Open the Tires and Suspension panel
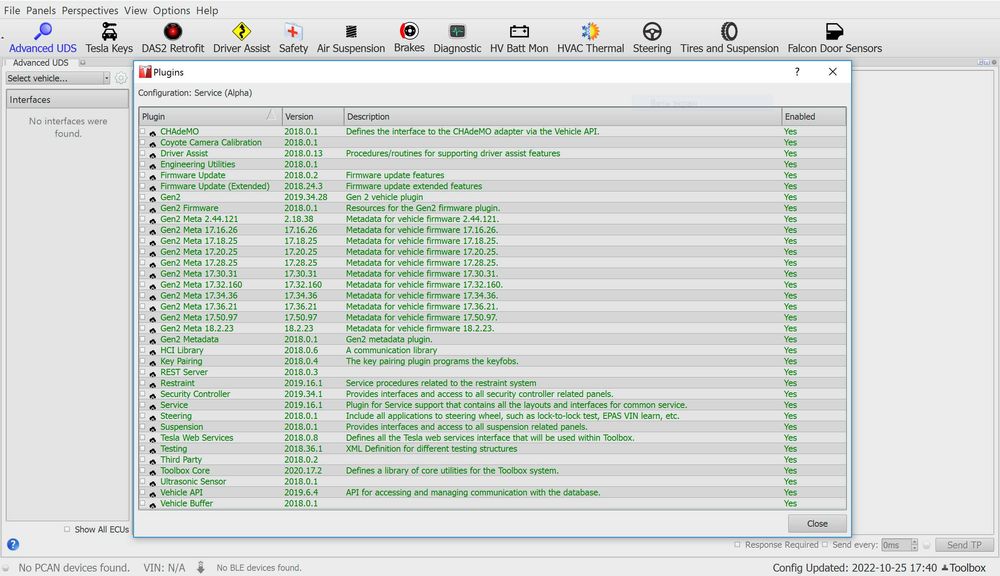This screenshot has height=576, width=1000. pyautogui.click(x=729, y=38)
